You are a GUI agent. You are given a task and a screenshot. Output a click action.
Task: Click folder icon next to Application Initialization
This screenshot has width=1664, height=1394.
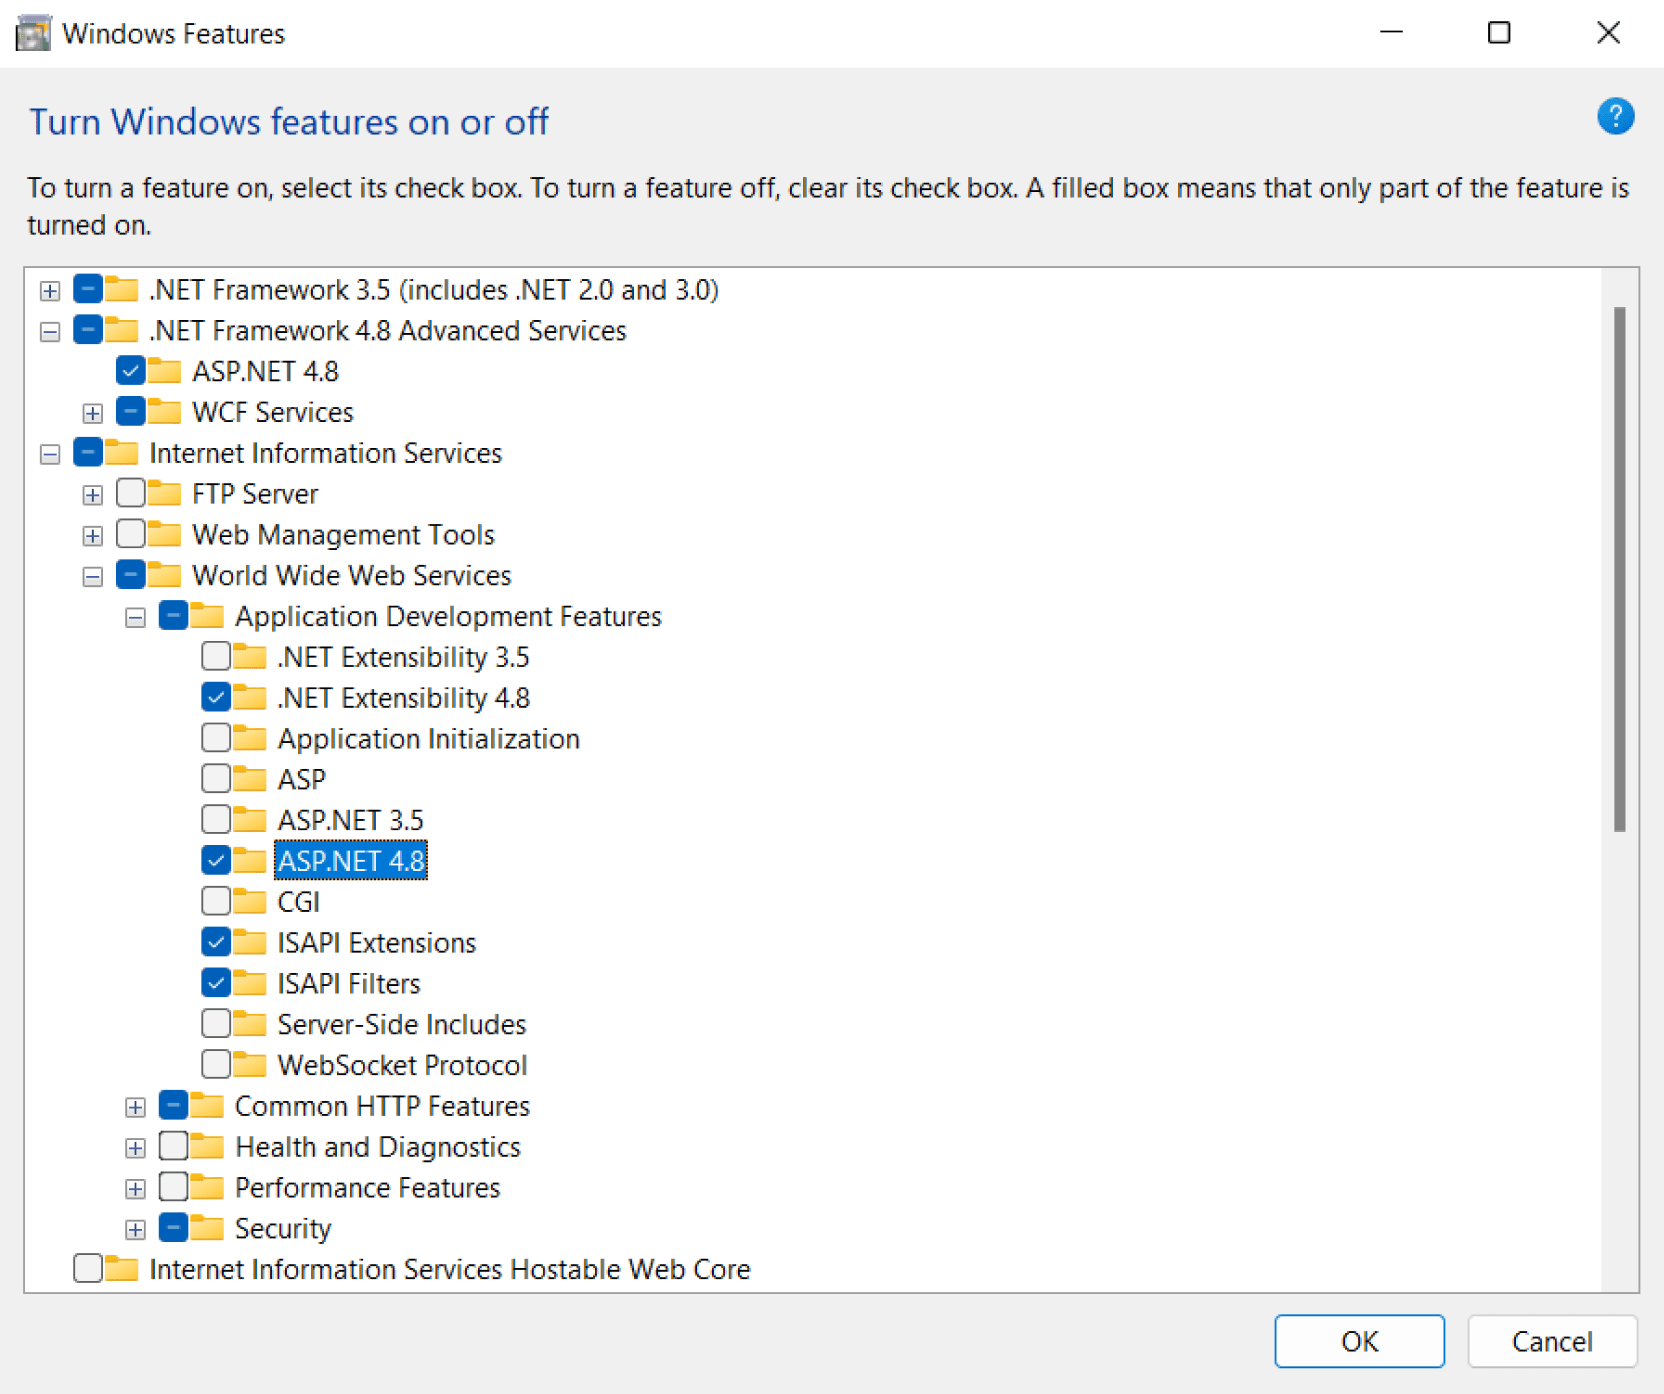tap(250, 738)
